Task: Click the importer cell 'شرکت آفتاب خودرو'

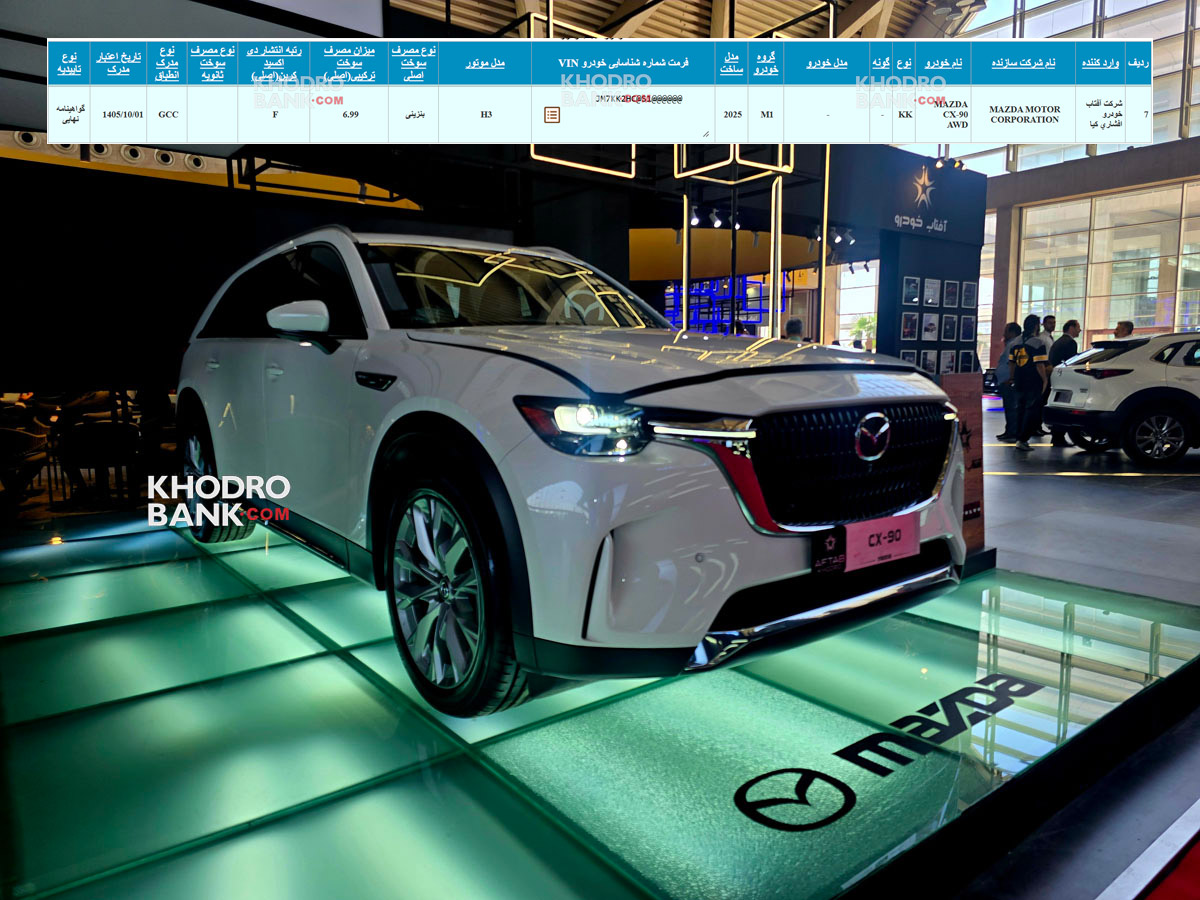Action: pyautogui.click(x=1100, y=114)
